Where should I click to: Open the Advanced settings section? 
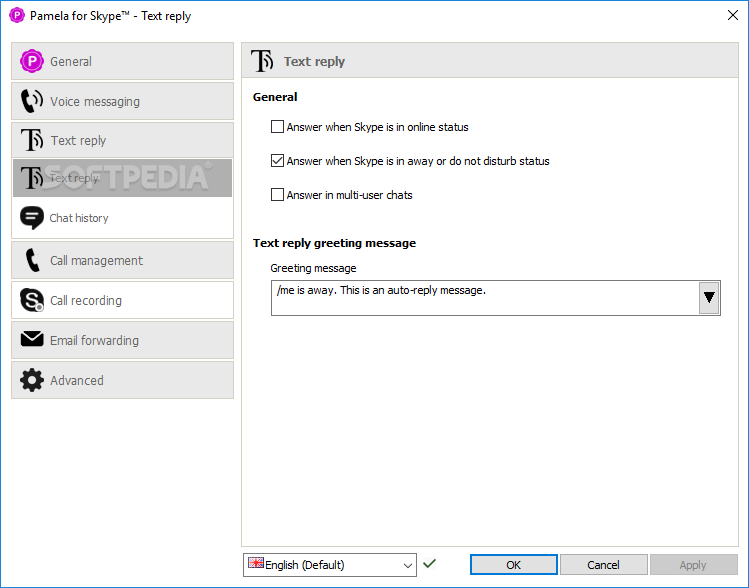122,380
